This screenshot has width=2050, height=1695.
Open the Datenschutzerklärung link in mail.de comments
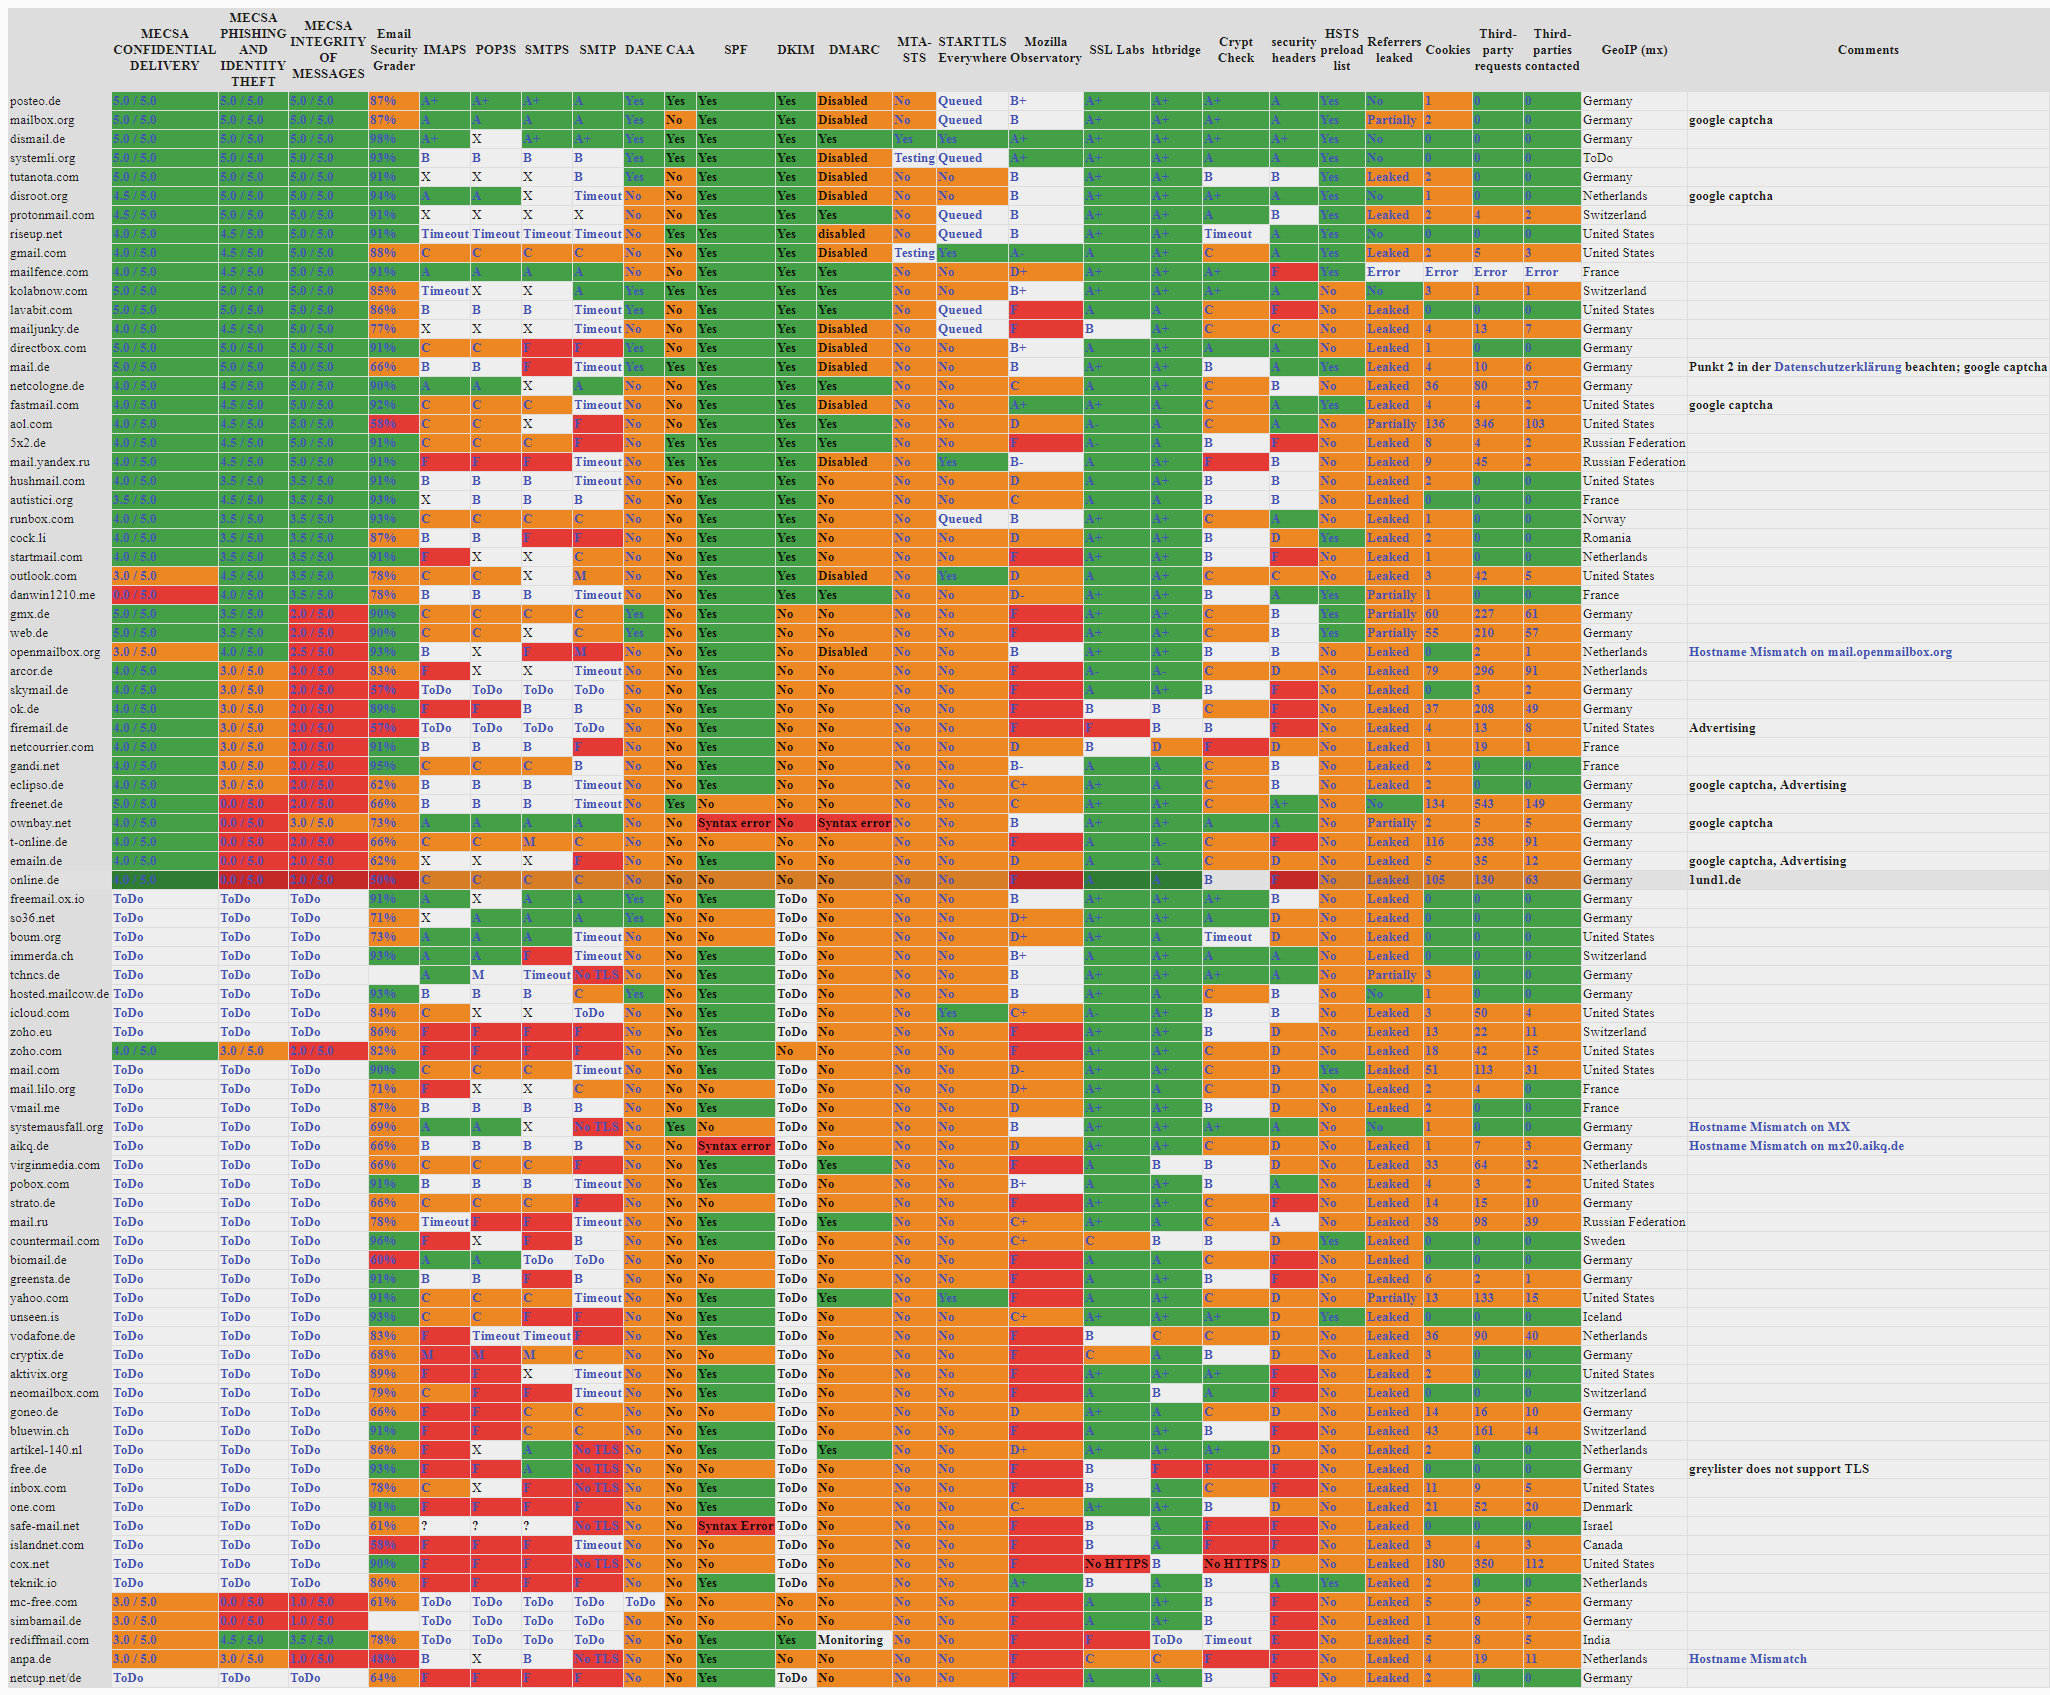[1837, 367]
